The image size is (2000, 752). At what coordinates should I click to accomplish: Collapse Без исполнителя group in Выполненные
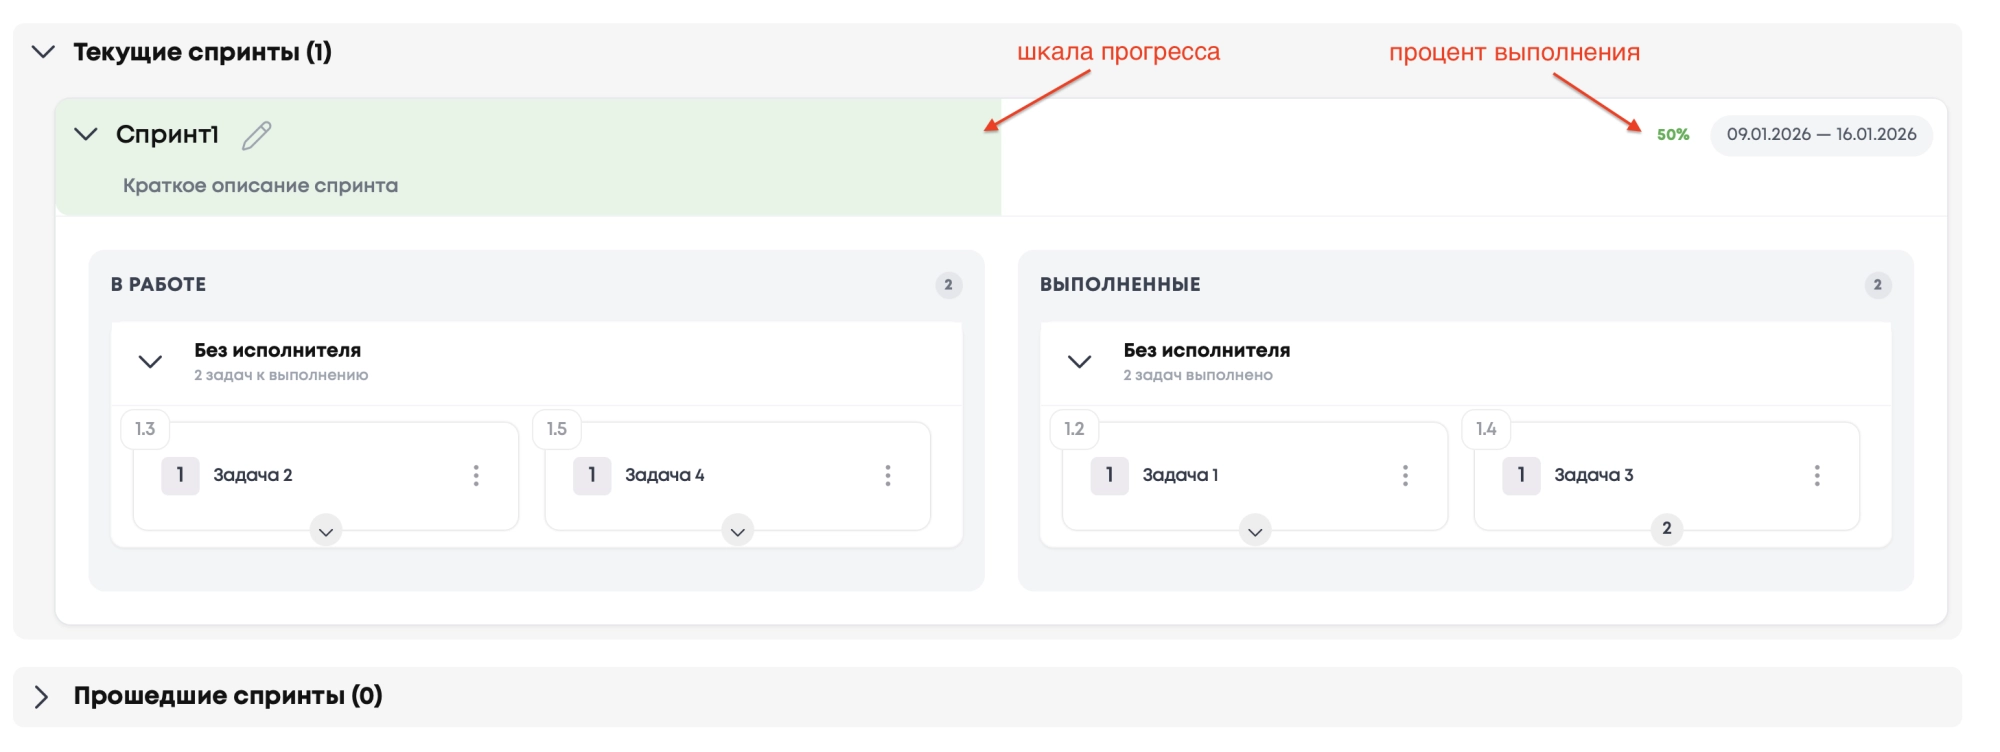tap(1079, 361)
